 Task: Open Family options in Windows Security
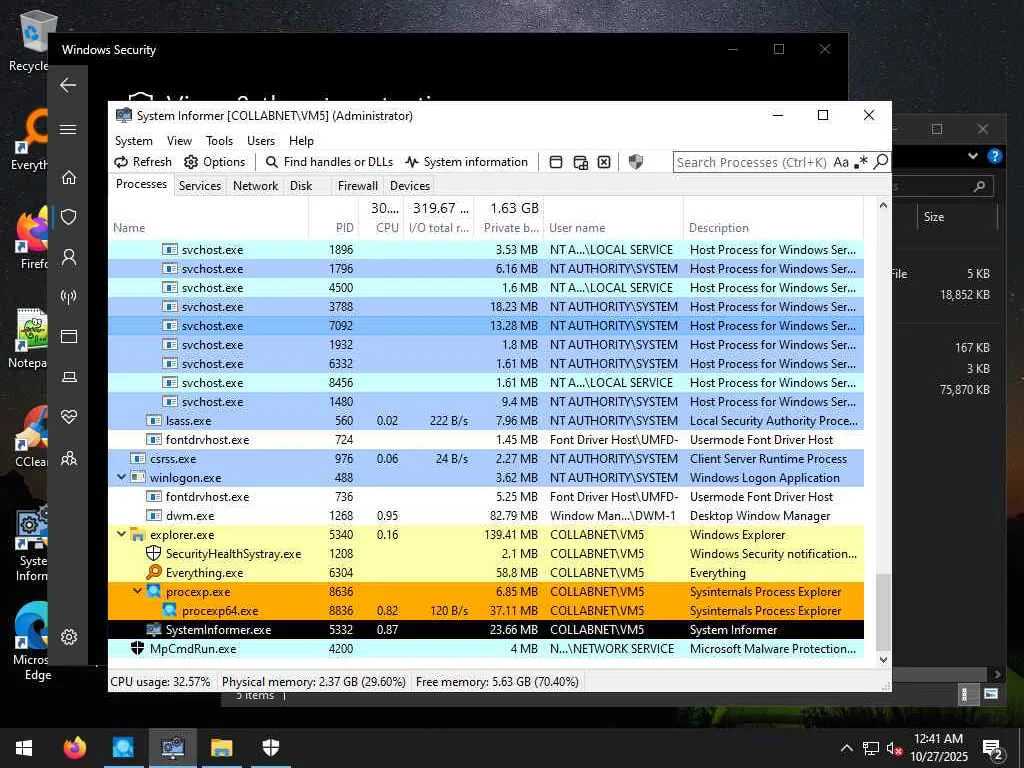(x=69, y=458)
